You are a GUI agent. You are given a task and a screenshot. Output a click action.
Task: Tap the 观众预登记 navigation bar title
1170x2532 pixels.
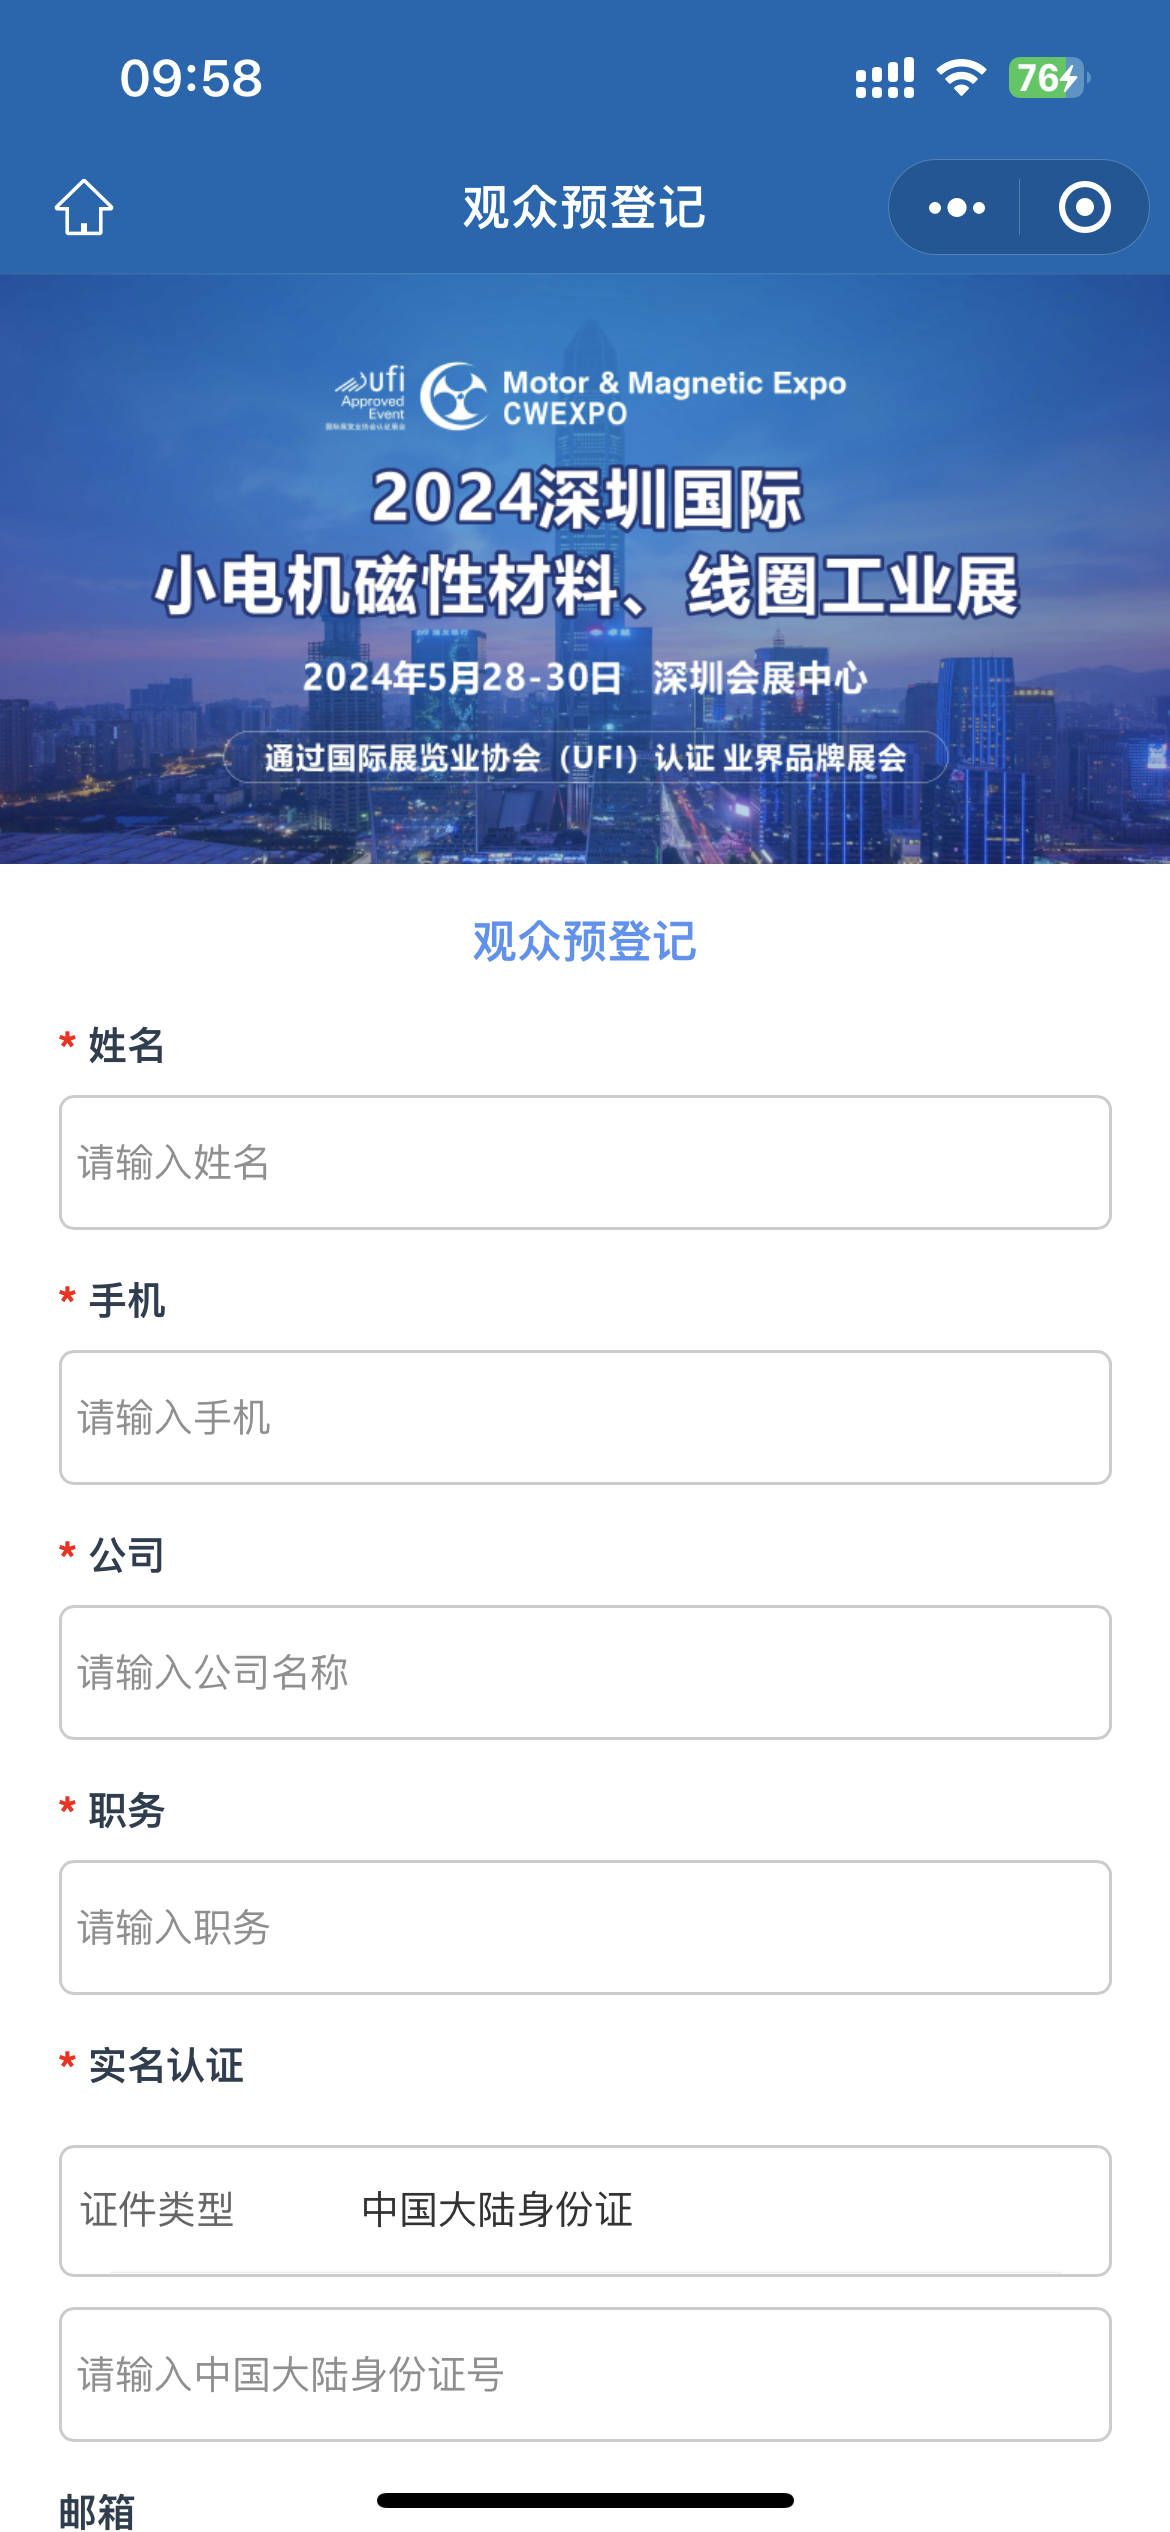[x=585, y=208]
